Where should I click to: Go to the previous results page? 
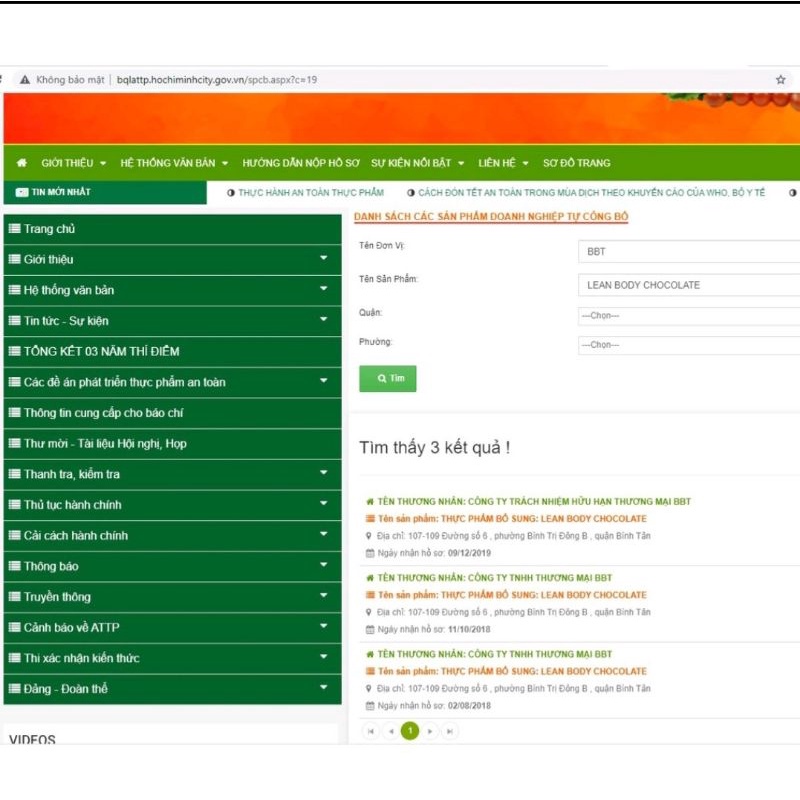click(x=391, y=731)
